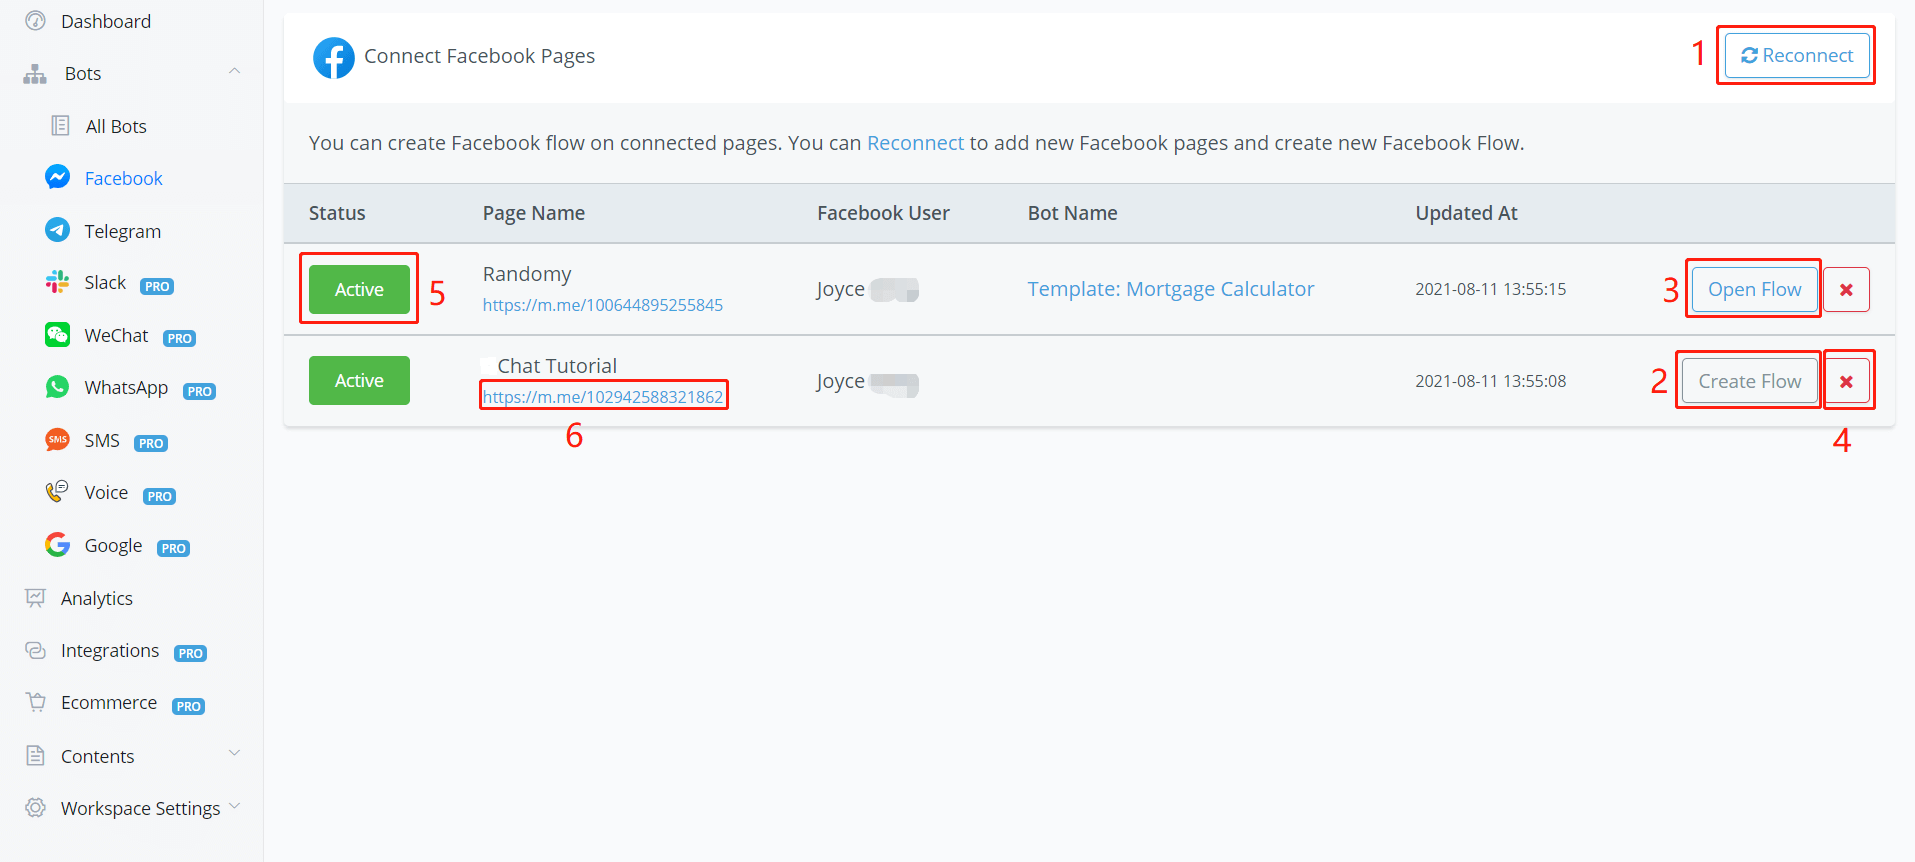
Task: Click timestamp 2021-08-11 13:55:08
Action: pyautogui.click(x=1490, y=381)
